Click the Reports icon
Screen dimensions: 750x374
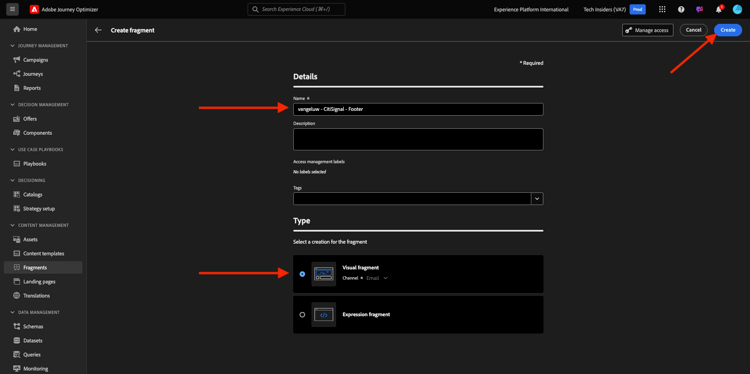click(x=17, y=88)
